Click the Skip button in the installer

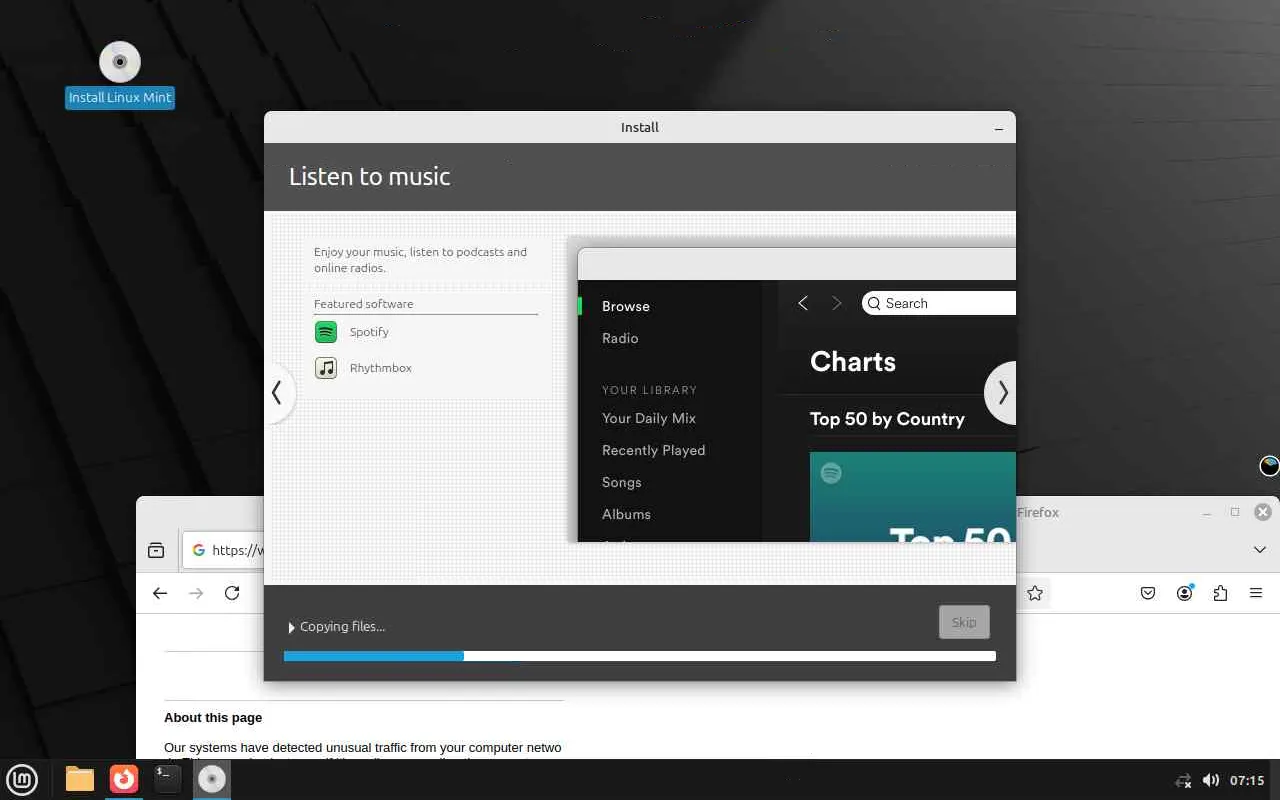point(964,622)
